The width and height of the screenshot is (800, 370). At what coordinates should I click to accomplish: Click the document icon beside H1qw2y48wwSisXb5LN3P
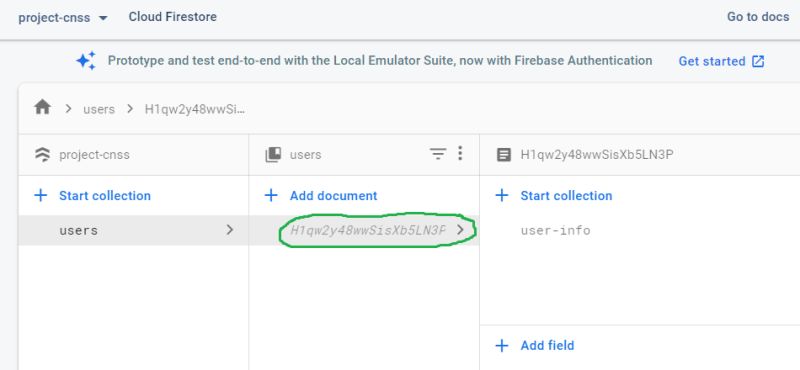(504, 155)
